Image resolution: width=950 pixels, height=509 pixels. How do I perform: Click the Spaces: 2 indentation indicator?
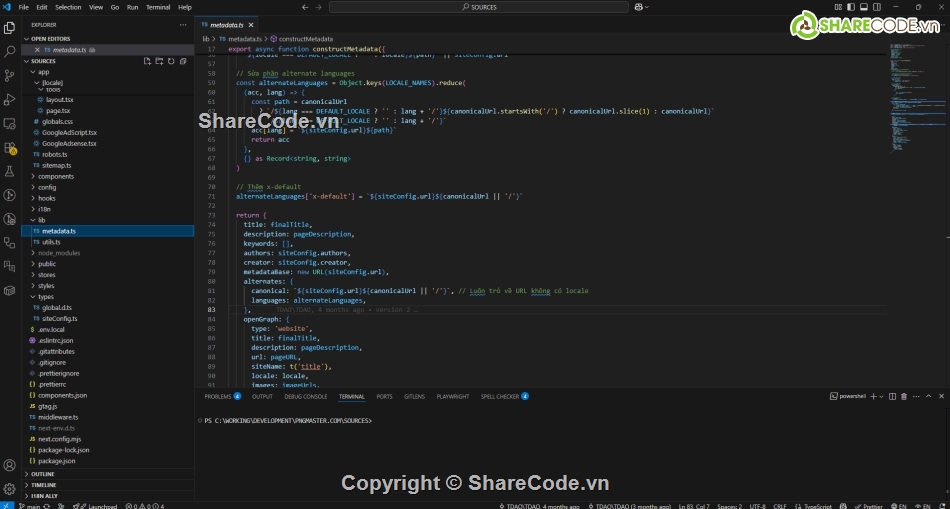pos(729,506)
